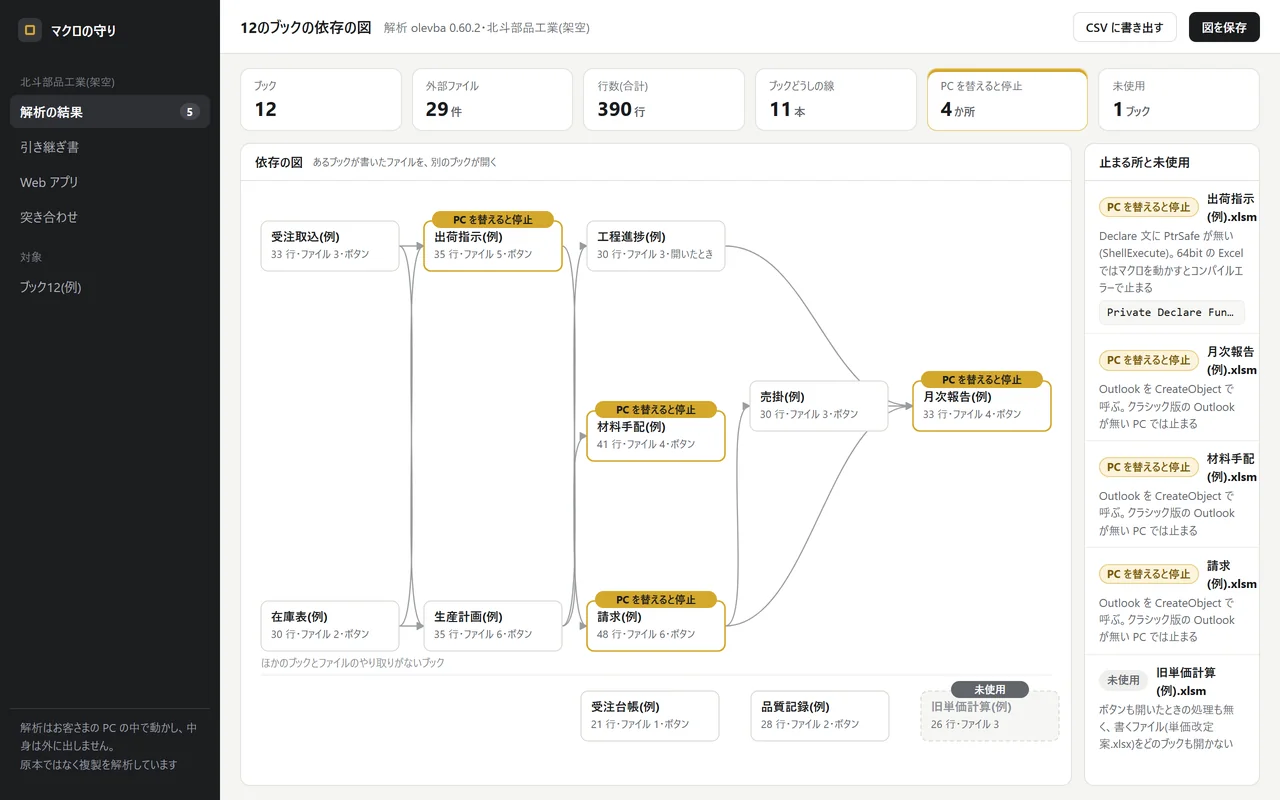Click the 12のブックの依存の図 page title
This screenshot has width=1280, height=800.
(306, 28)
